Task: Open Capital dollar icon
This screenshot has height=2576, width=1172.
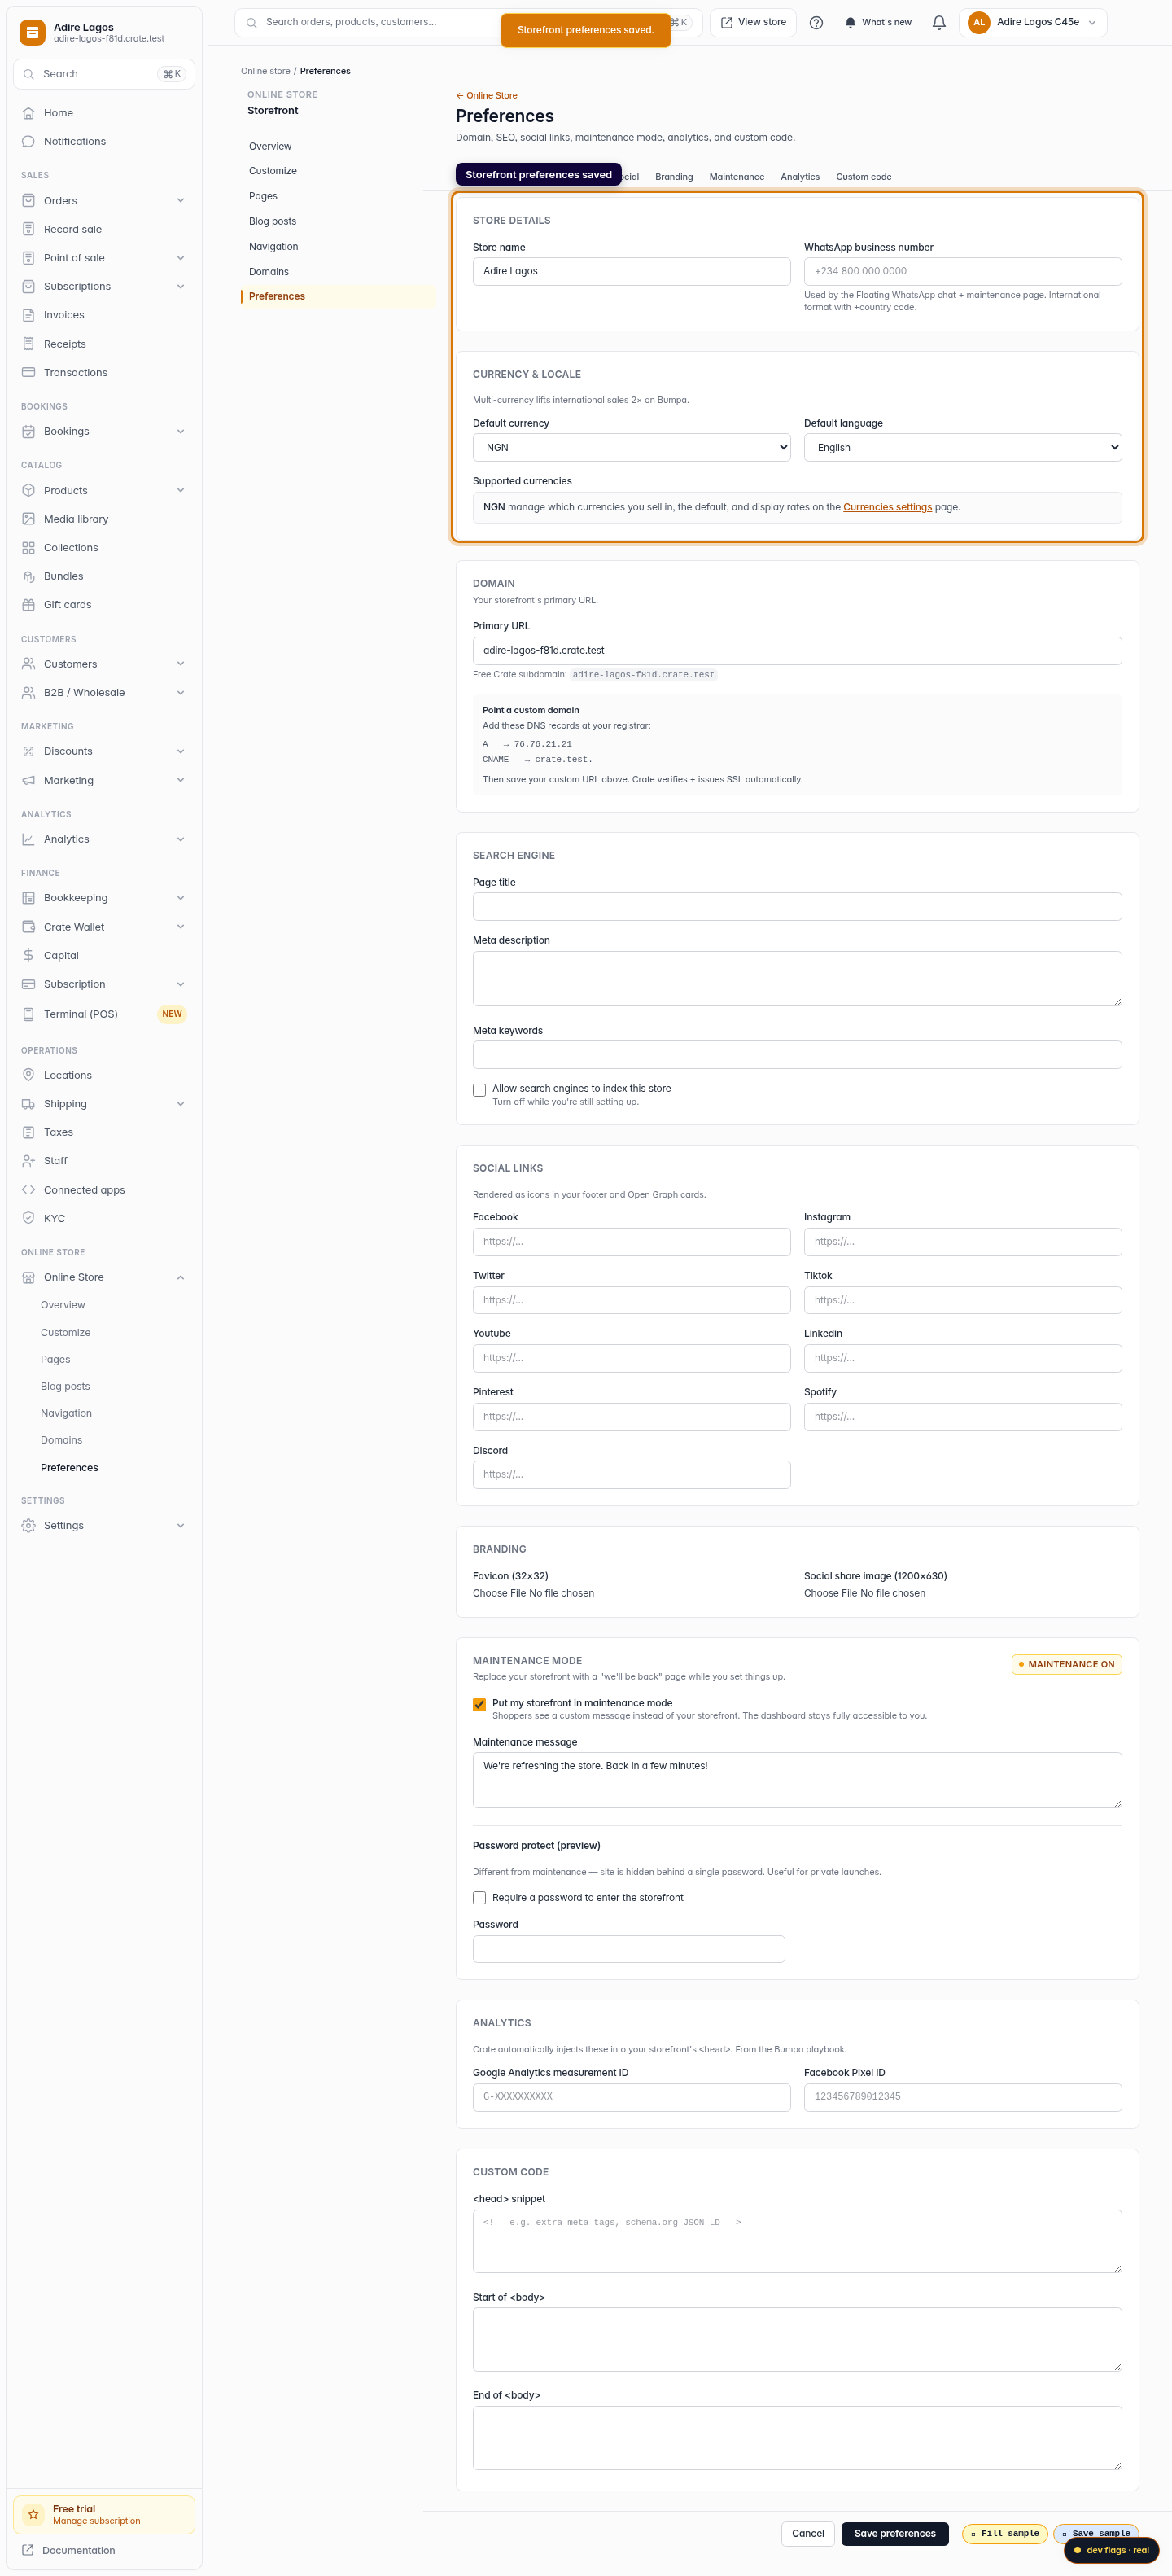Action: click(28, 955)
